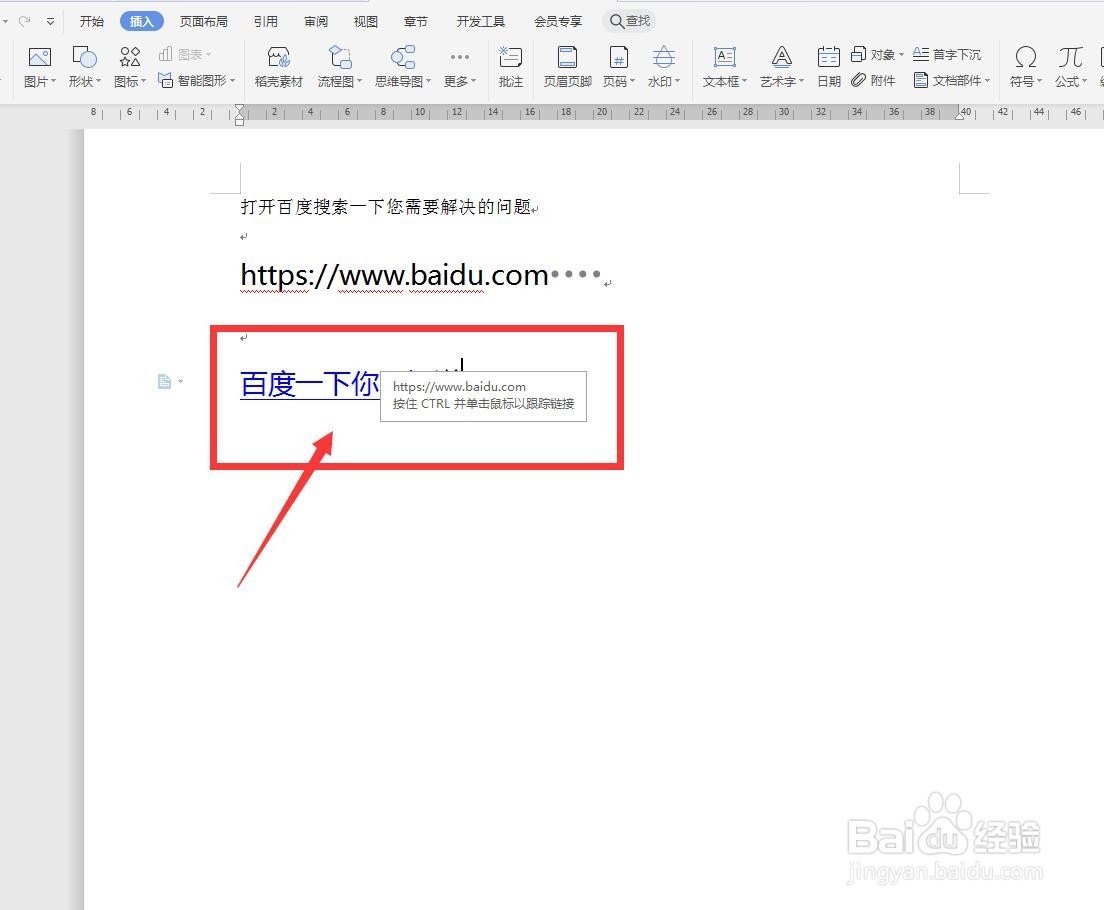Click the redo arrow in quick access toolbar
Viewport: 1104px width, 910px height.
coord(25,21)
